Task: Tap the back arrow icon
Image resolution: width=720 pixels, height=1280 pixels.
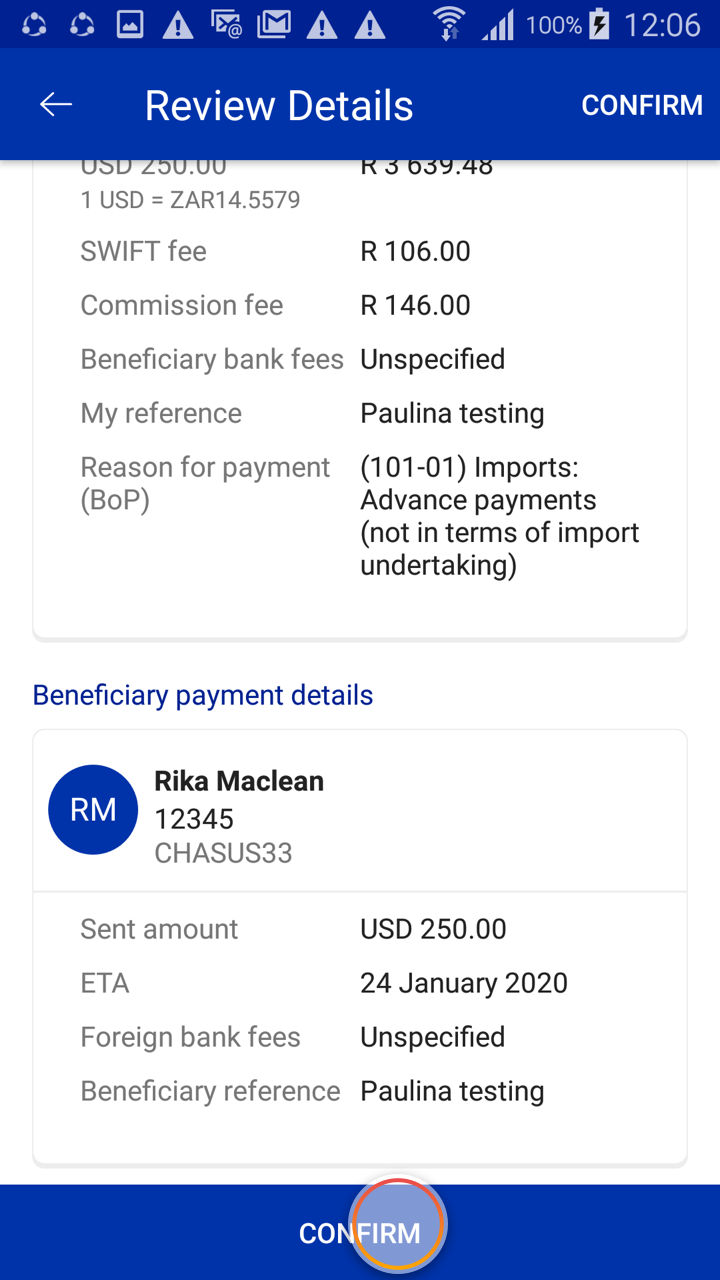Action: tap(56, 105)
